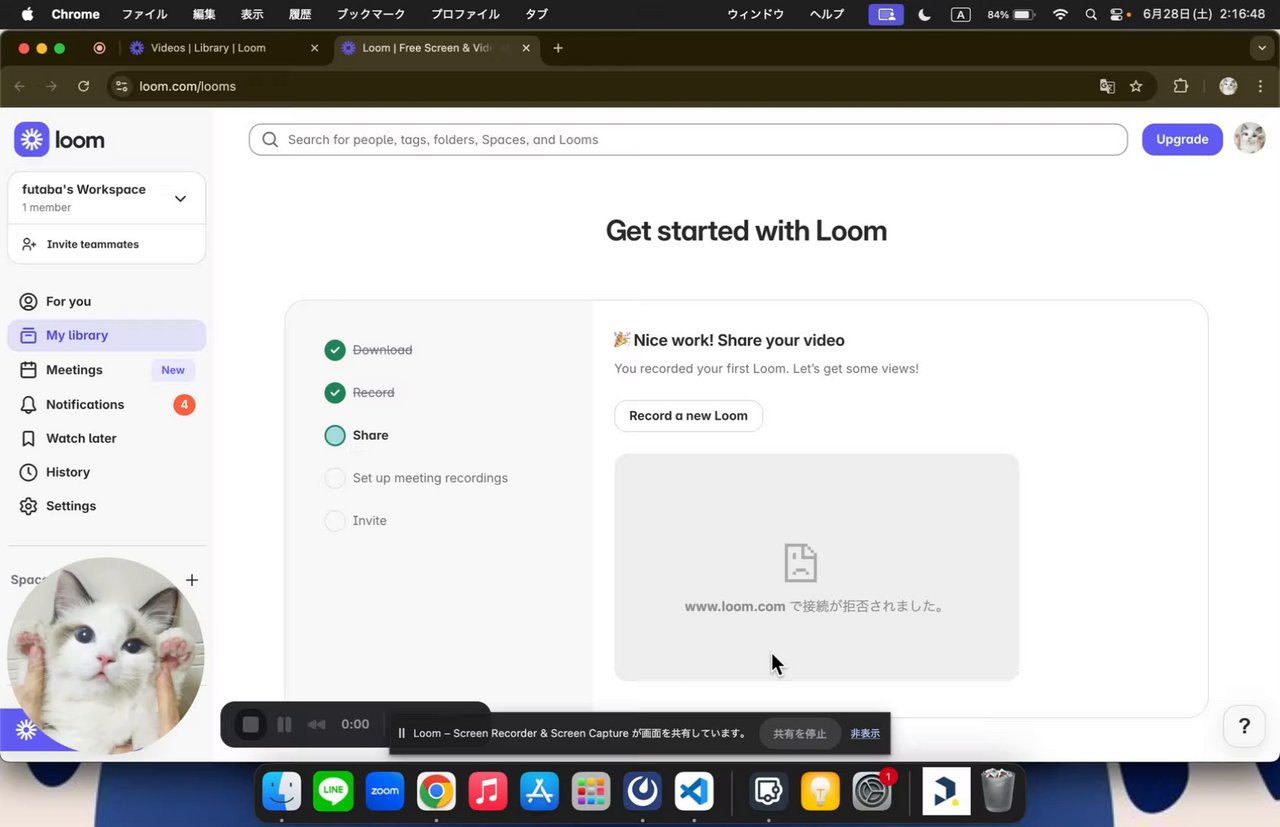Viewport: 1280px width, 827px height.
Task: Pause the Loom recording
Action: click(284, 724)
